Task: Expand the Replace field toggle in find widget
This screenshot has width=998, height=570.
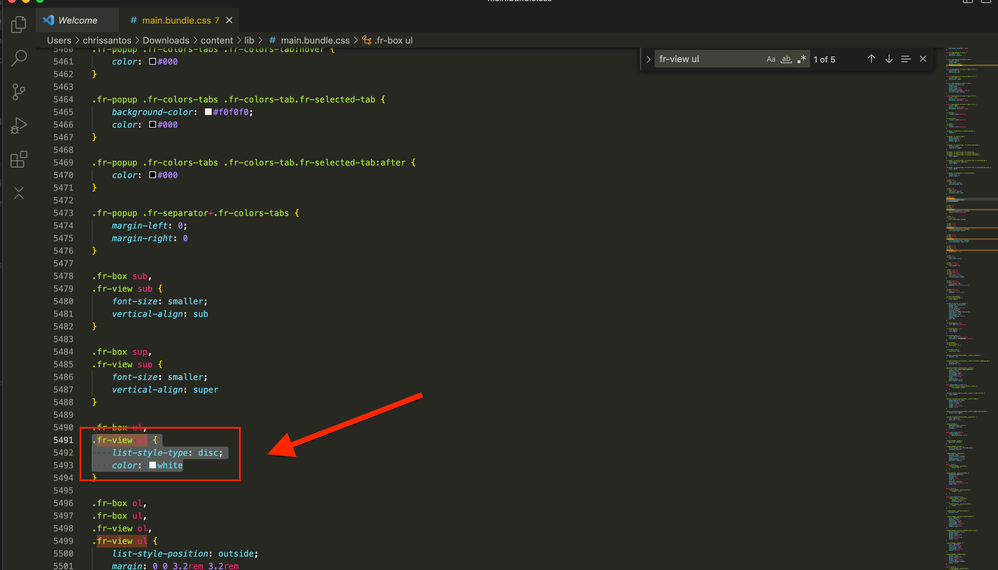Action: pos(648,59)
